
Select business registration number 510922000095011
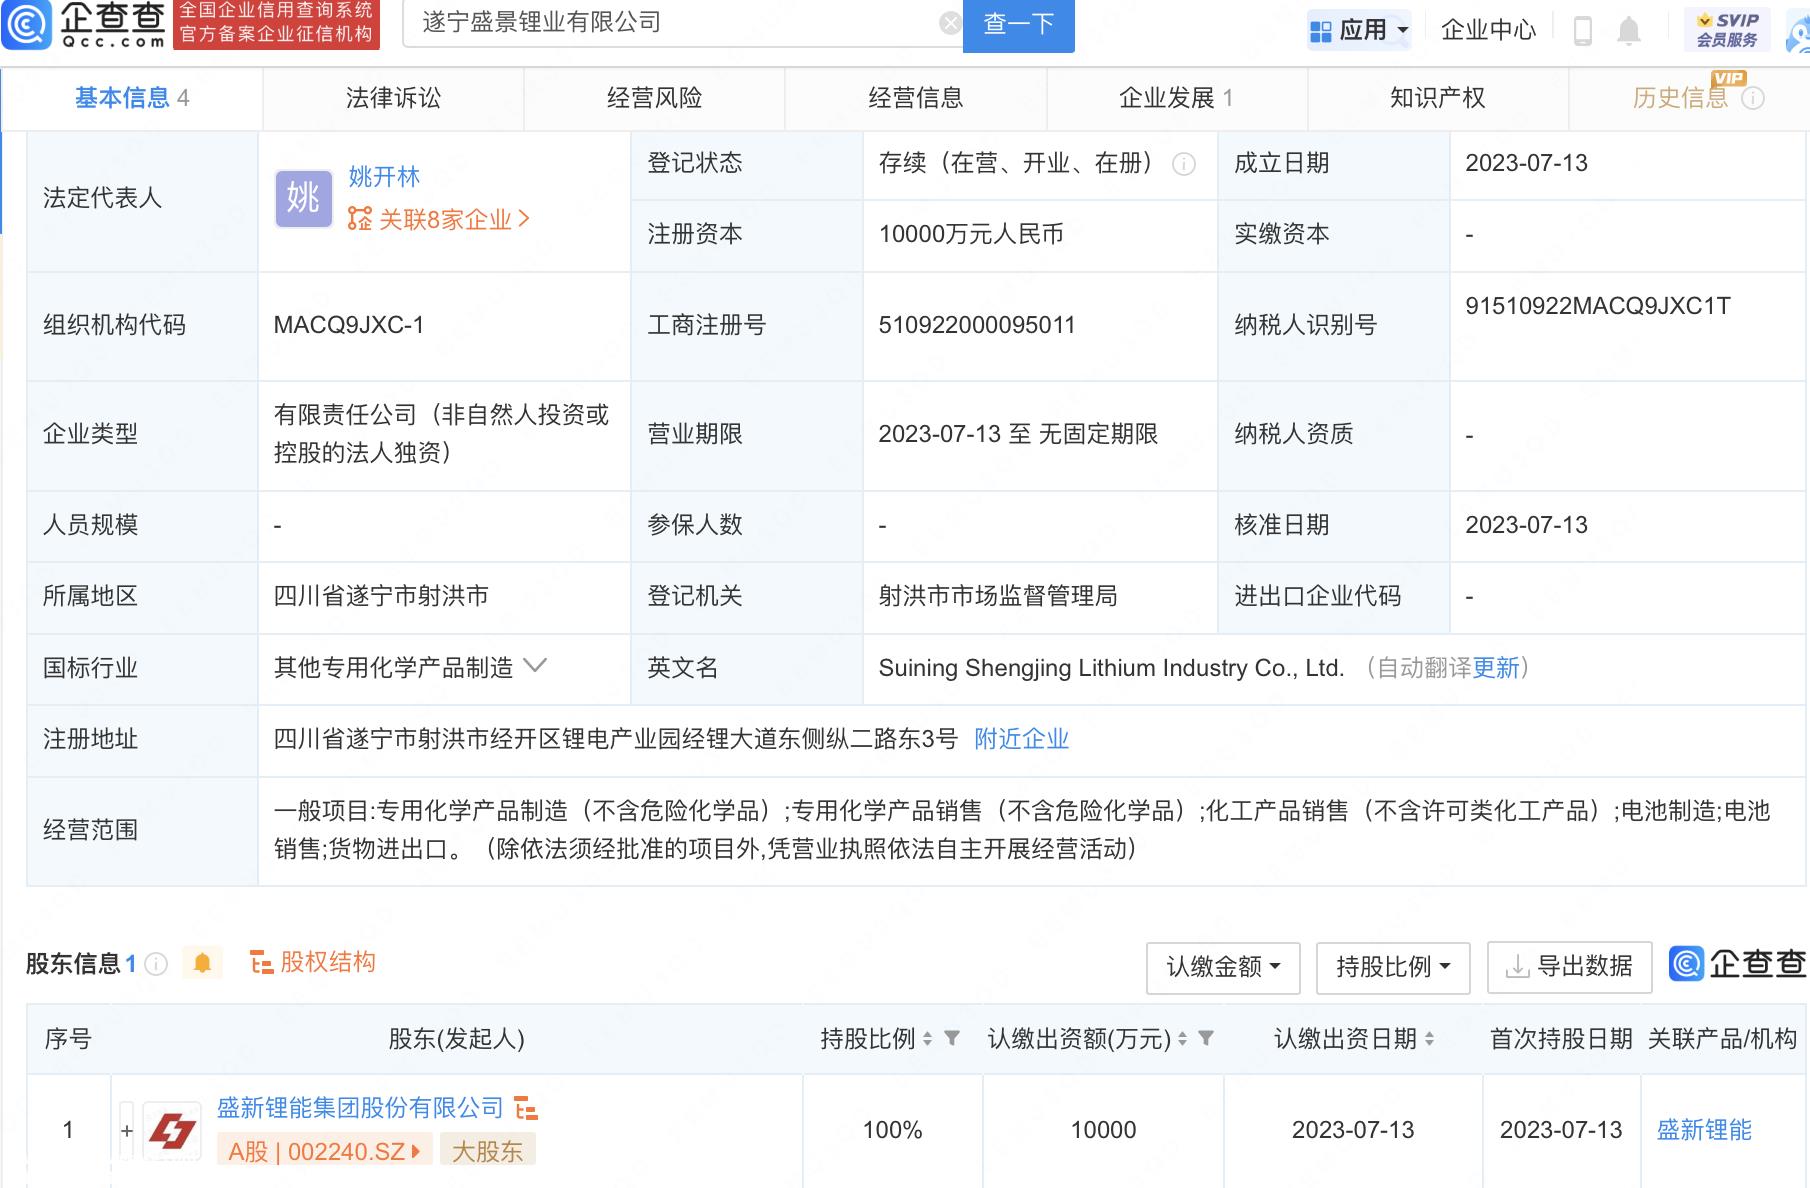(x=977, y=325)
